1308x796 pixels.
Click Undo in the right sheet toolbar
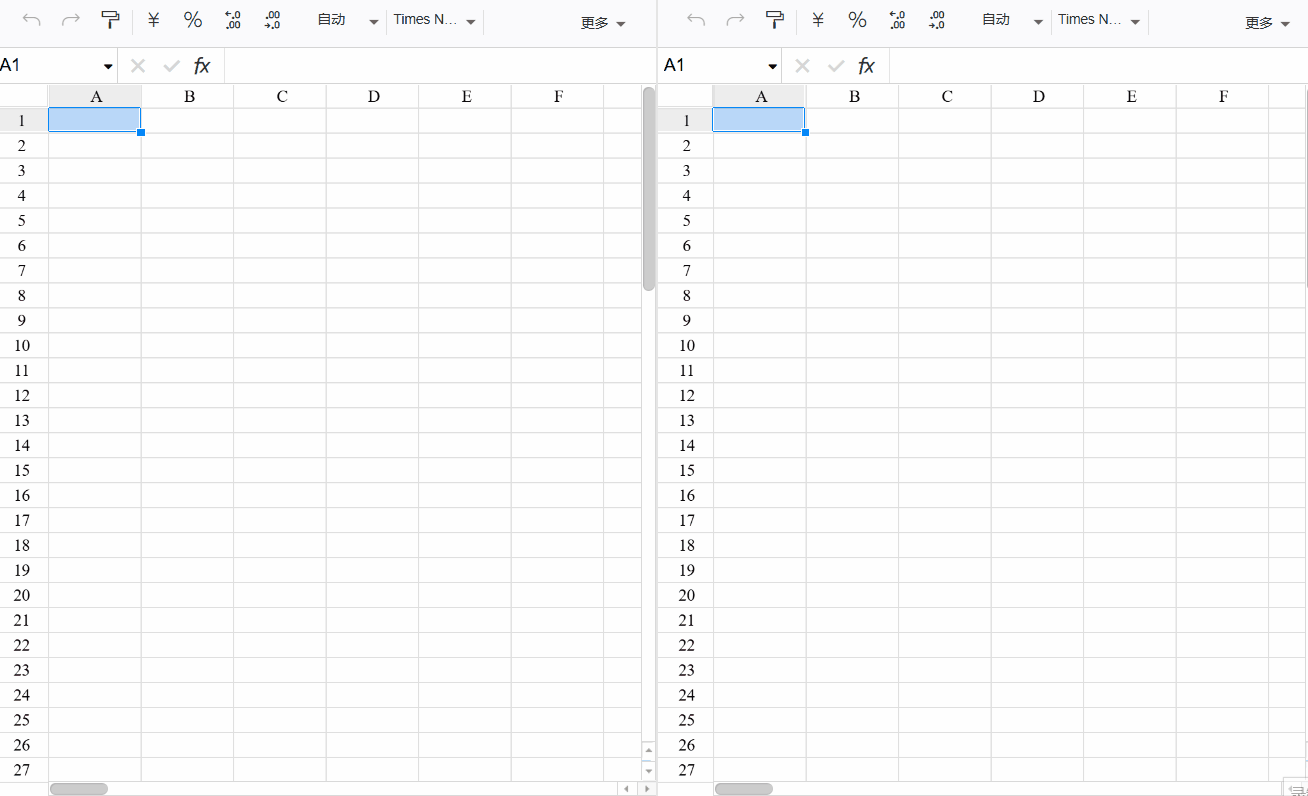[696, 20]
